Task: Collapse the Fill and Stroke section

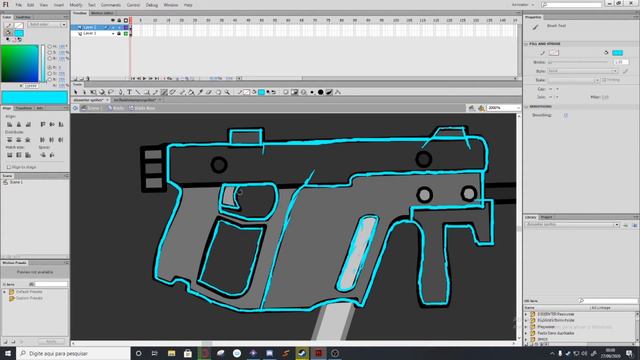Action: click(527, 44)
